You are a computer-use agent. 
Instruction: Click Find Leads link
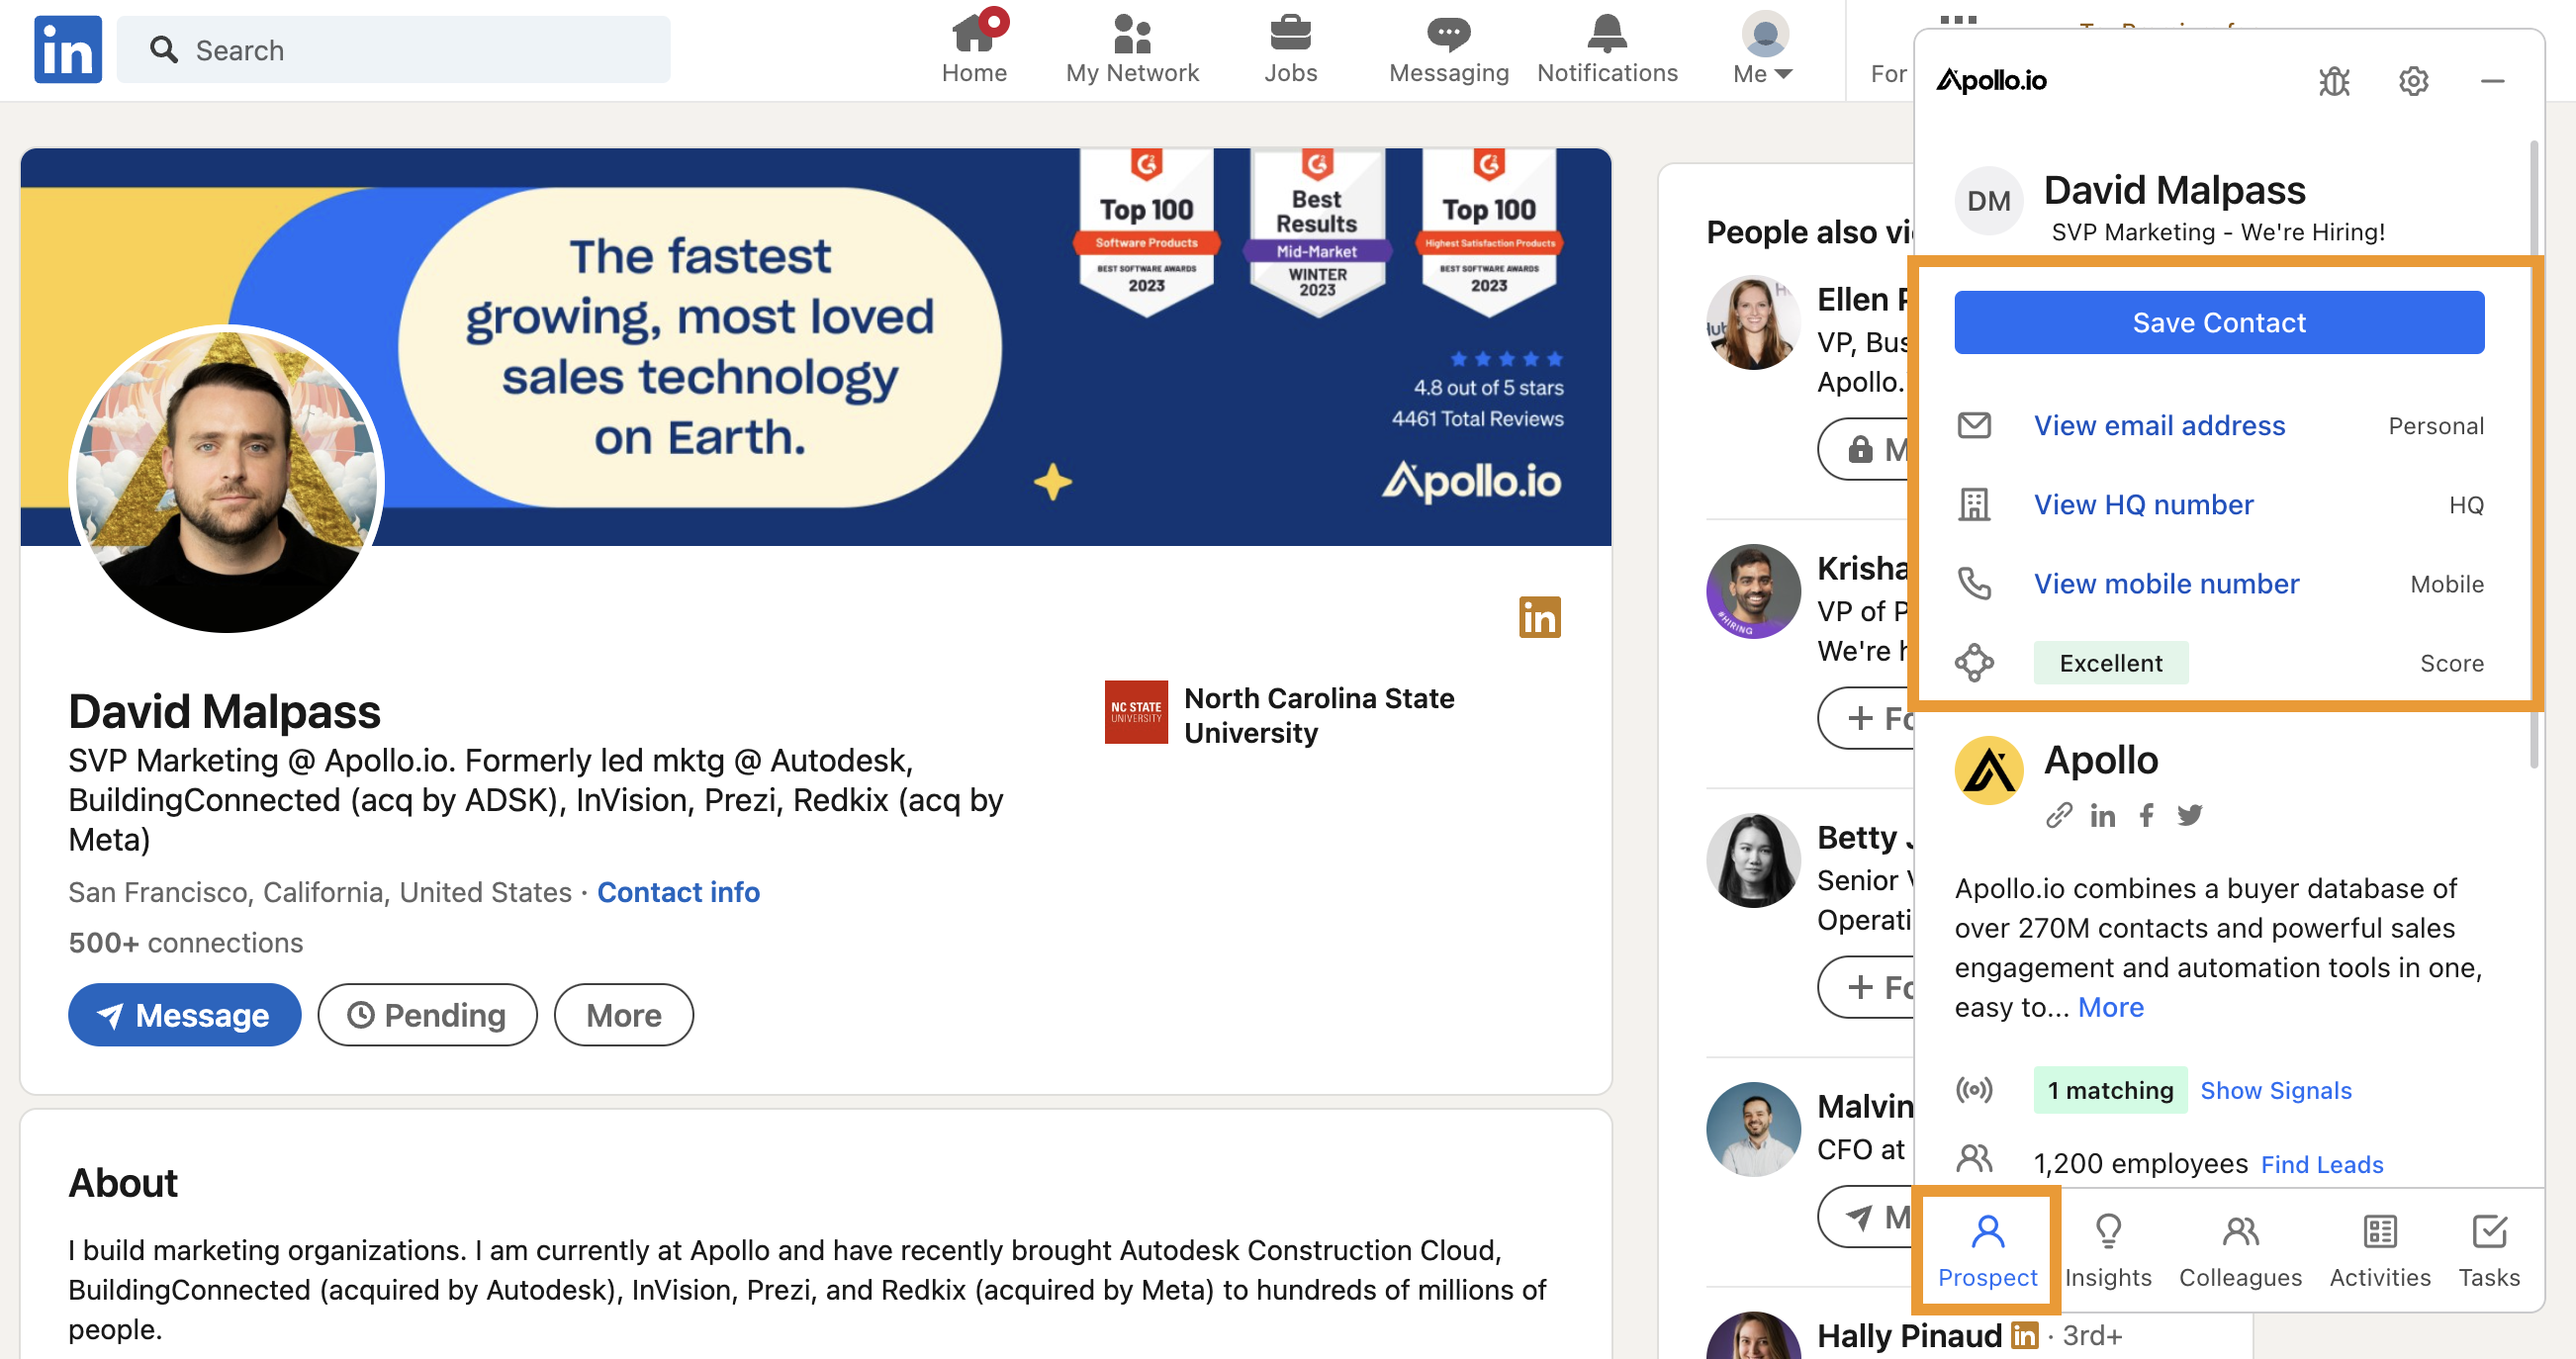point(2321,1164)
